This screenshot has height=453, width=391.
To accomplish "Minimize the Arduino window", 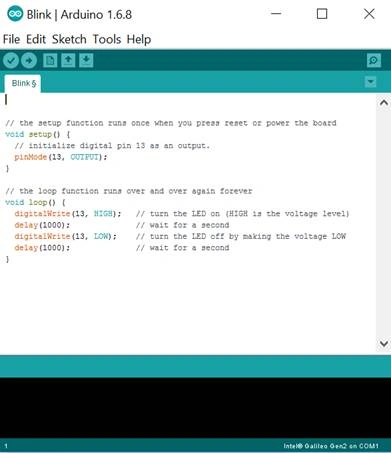I will [276, 14].
